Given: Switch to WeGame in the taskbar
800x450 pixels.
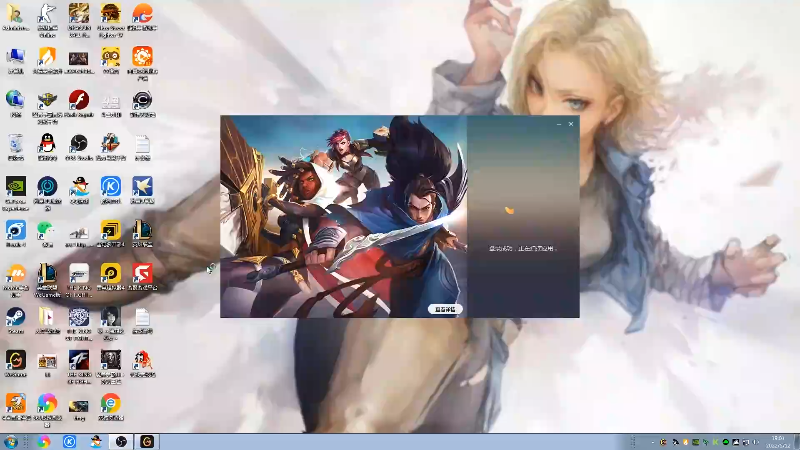Looking at the screenshot, I should click(147, 442).
